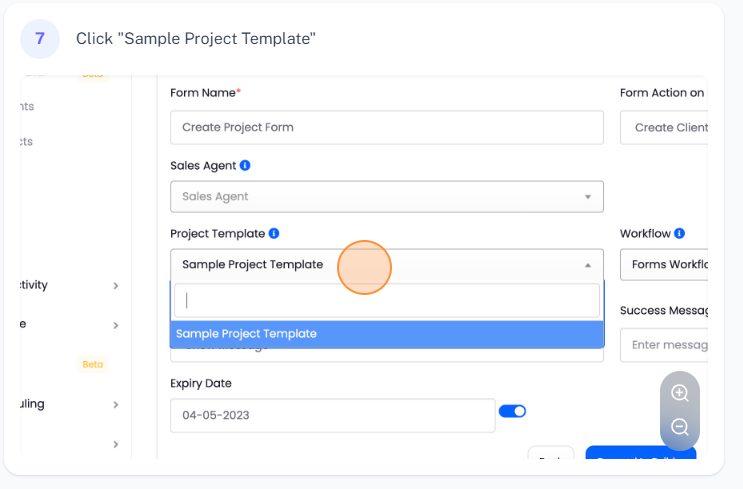Click the Workflow info icon
Screen dimensions: 743x489
tap(680, 233)
